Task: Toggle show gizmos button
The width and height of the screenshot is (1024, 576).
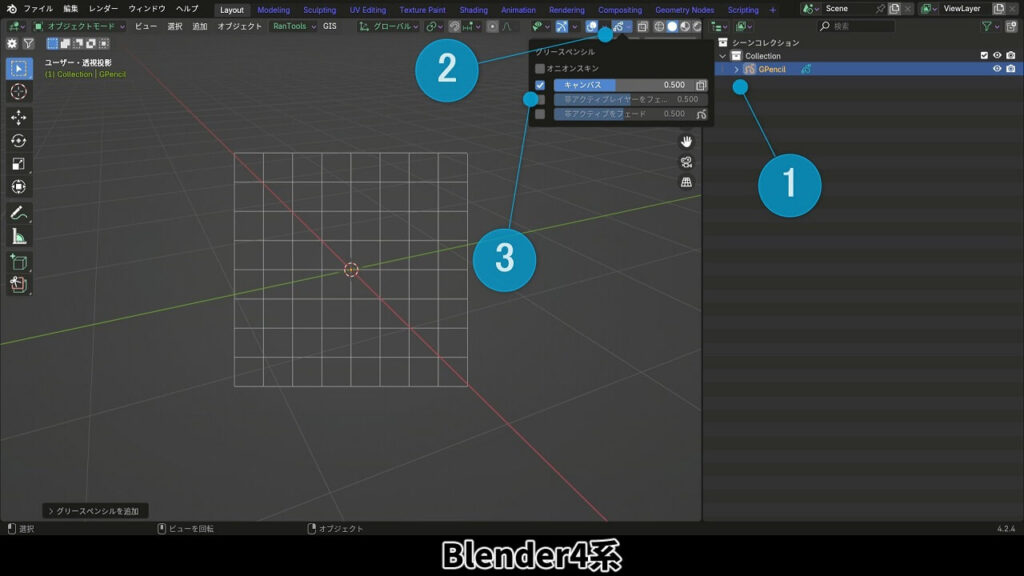Action: (562, 27)
